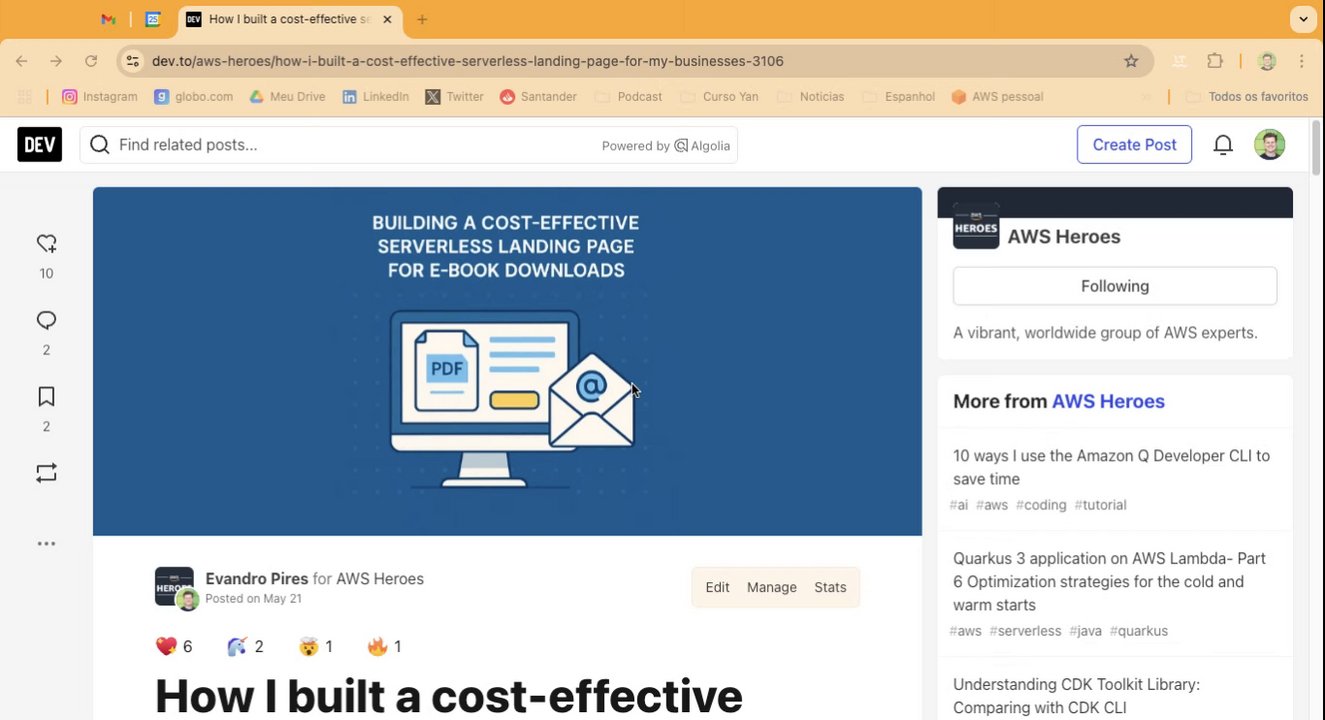Click the article cover image
Image resolution: width=1325 pixels, height=720 pixels.
point(507,361)
